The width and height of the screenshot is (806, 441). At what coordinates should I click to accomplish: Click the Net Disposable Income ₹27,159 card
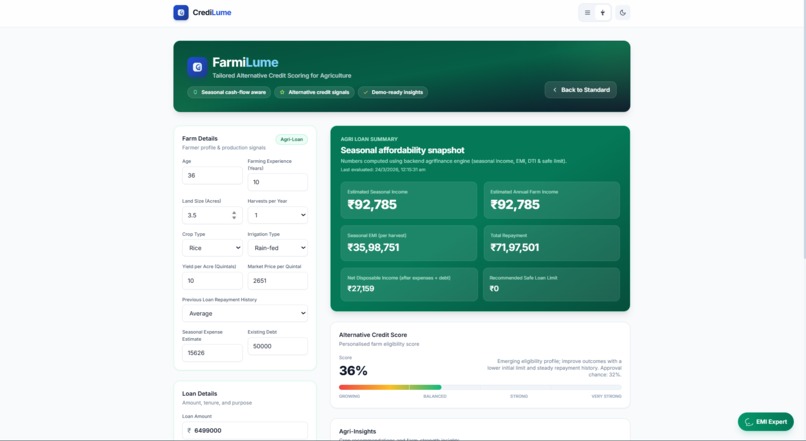(409, 284)
